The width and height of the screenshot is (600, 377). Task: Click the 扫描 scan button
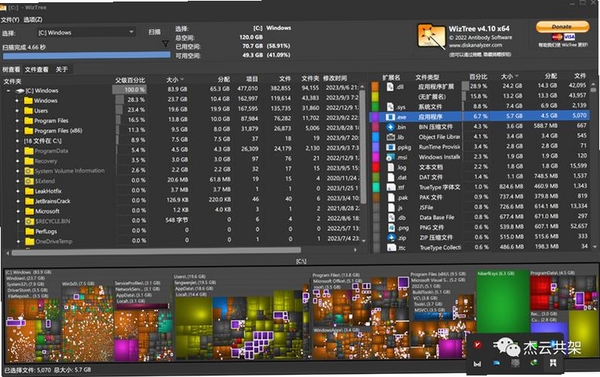click(155, 32)
